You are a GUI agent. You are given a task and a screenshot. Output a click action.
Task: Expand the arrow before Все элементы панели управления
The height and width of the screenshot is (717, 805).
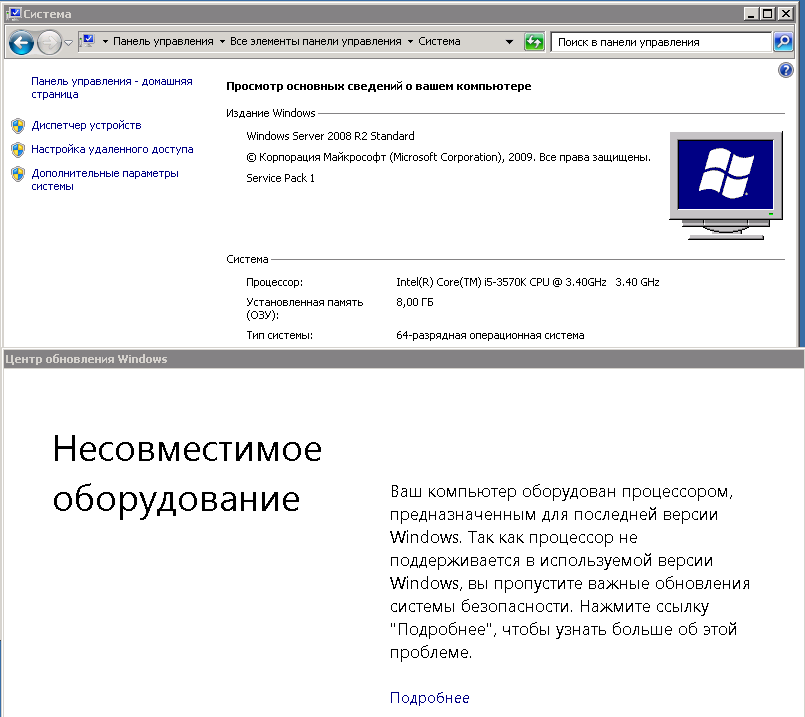[222, 42]
